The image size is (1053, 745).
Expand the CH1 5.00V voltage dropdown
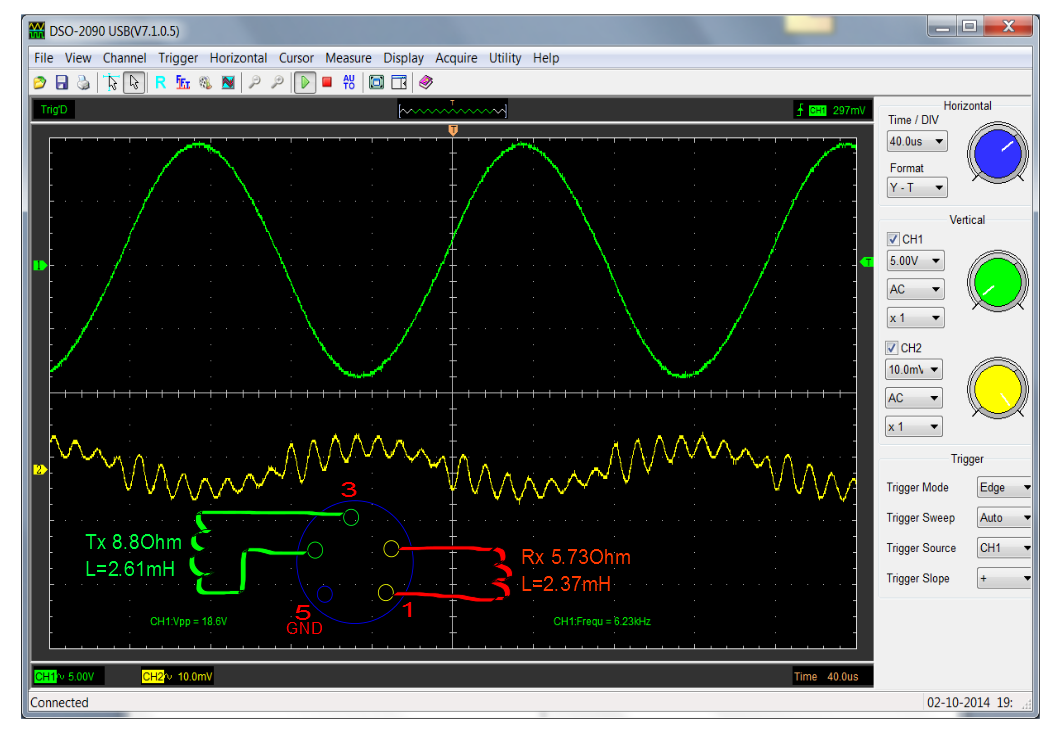(916, 261)
